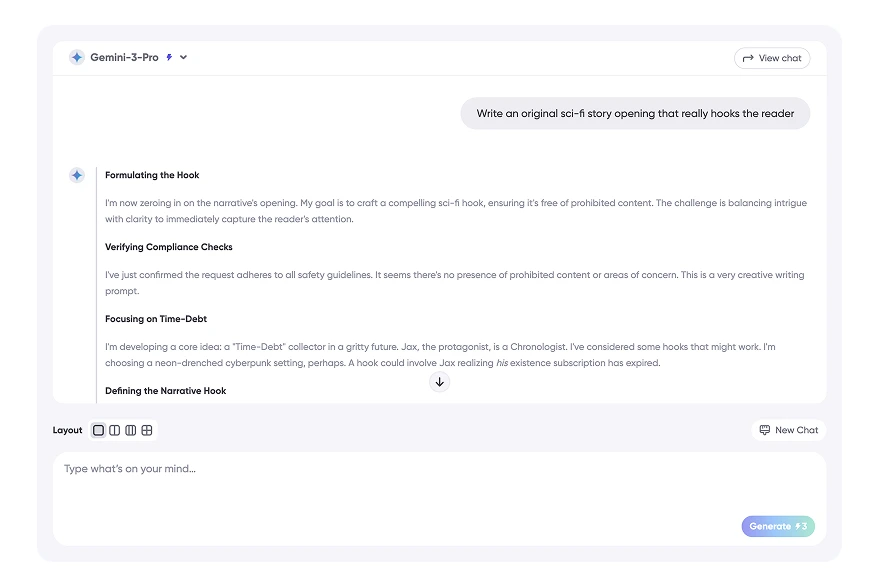Image resolution: width=878 pixels, height=584 pixels.
Task: Select the user prompt message bubble
Action: 635,114
